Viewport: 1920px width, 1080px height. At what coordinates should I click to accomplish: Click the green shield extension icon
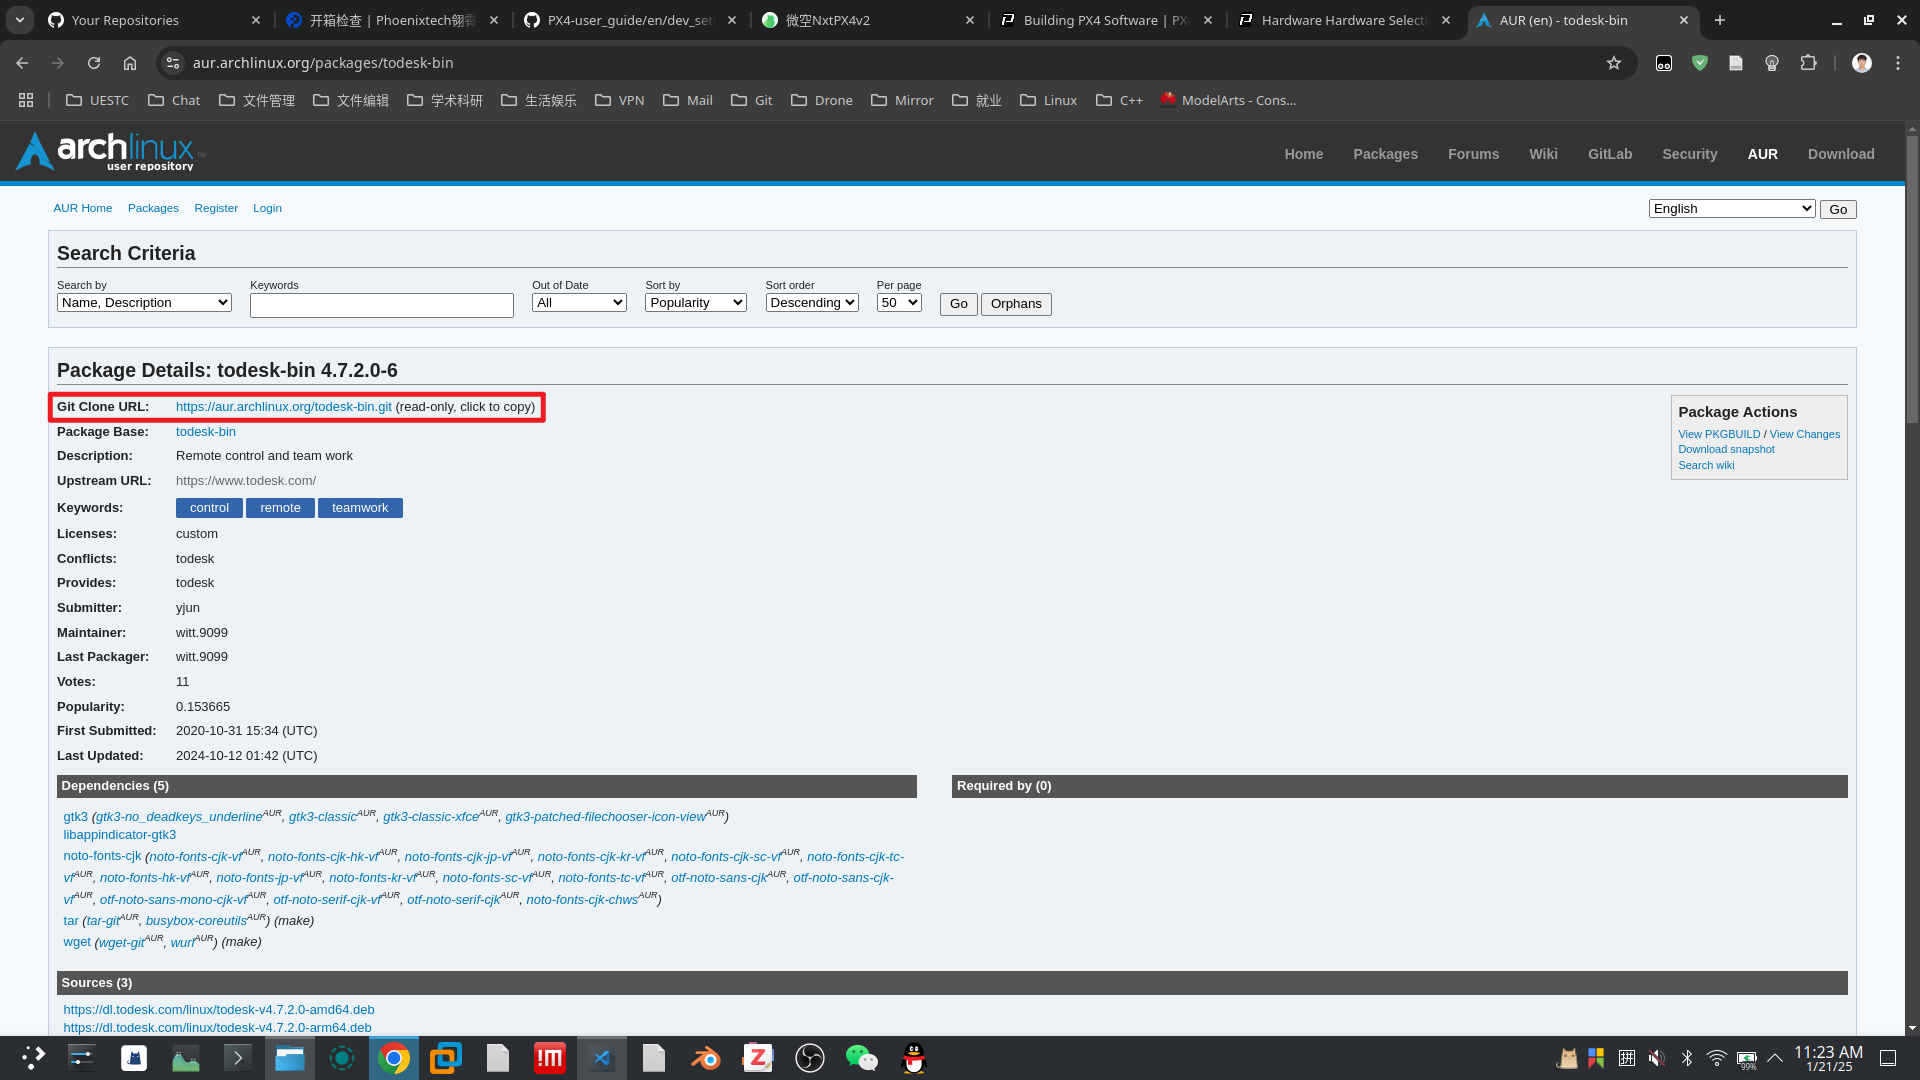1700,63
